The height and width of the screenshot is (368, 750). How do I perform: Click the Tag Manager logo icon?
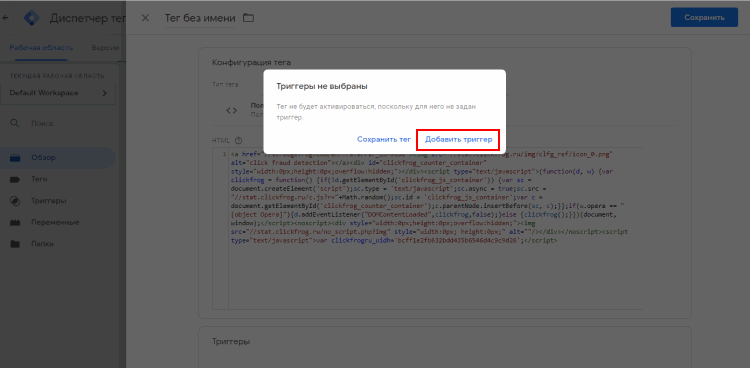coord(33,18)
